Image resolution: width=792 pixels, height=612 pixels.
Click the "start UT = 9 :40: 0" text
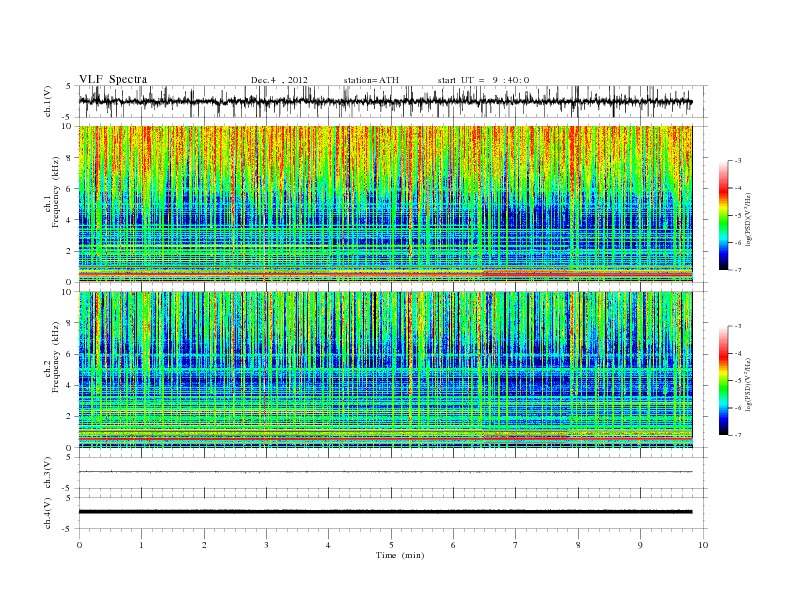483,80
